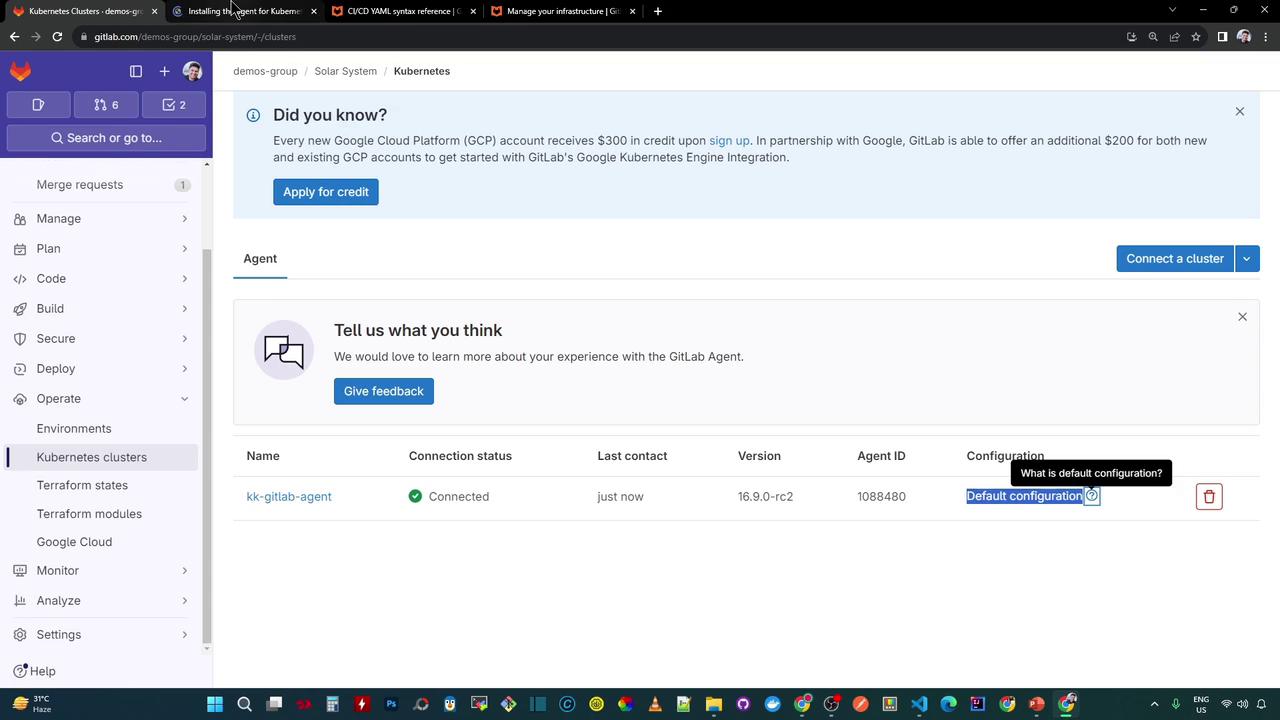
Task: Select Environments in the sidebar
Action: 103,428
